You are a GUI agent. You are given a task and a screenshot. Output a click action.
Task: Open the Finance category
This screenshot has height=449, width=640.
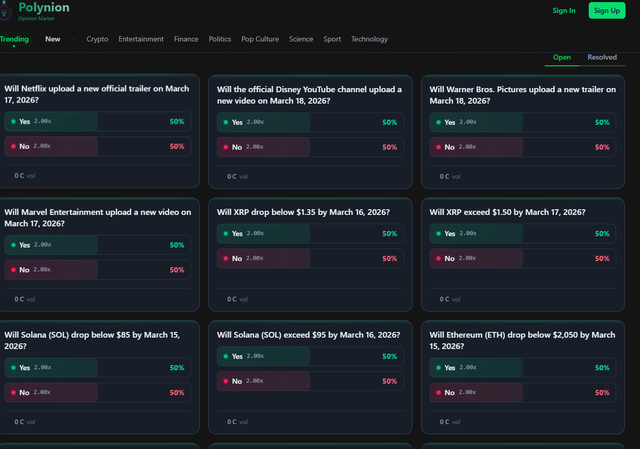(x=186, y=39)
